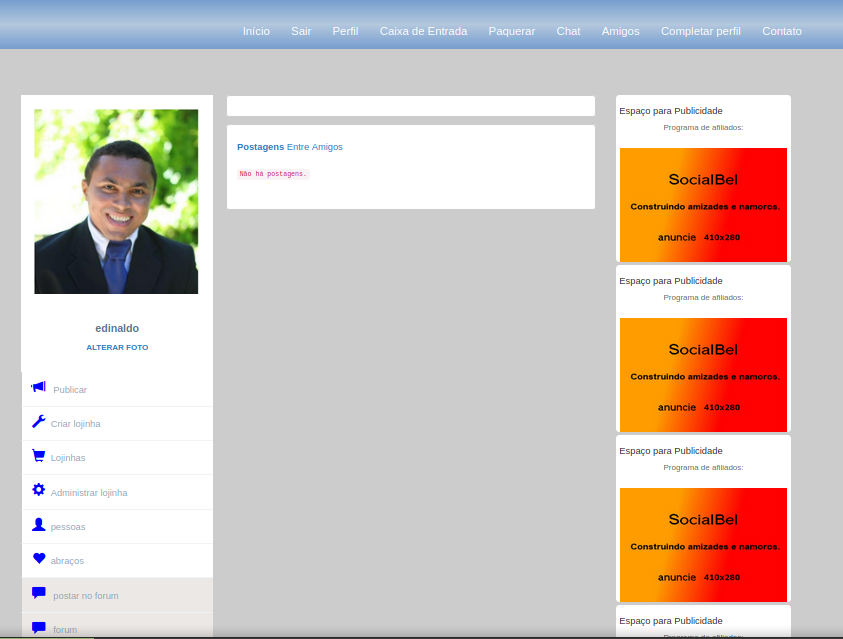
Task: Click the megaphone icon beside Publicar
Action: pyautogui.click(x=39, y=387)
